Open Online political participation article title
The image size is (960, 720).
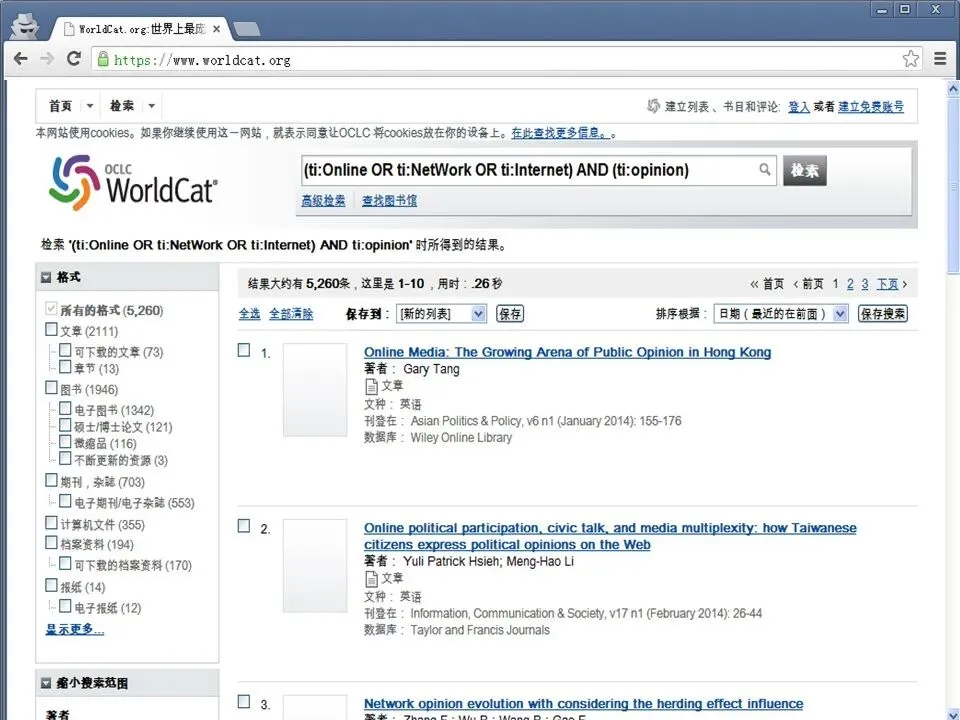tap(610, 536)
